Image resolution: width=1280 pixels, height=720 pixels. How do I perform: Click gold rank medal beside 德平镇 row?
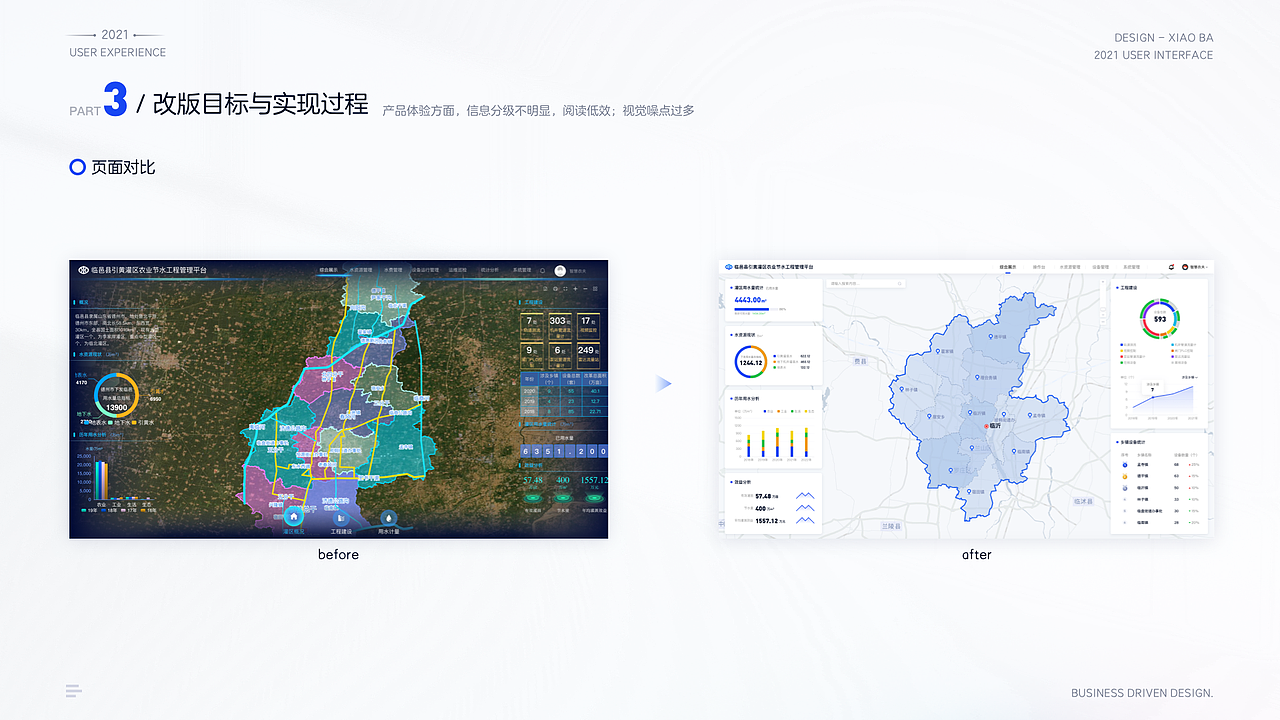pos(1125,476)
